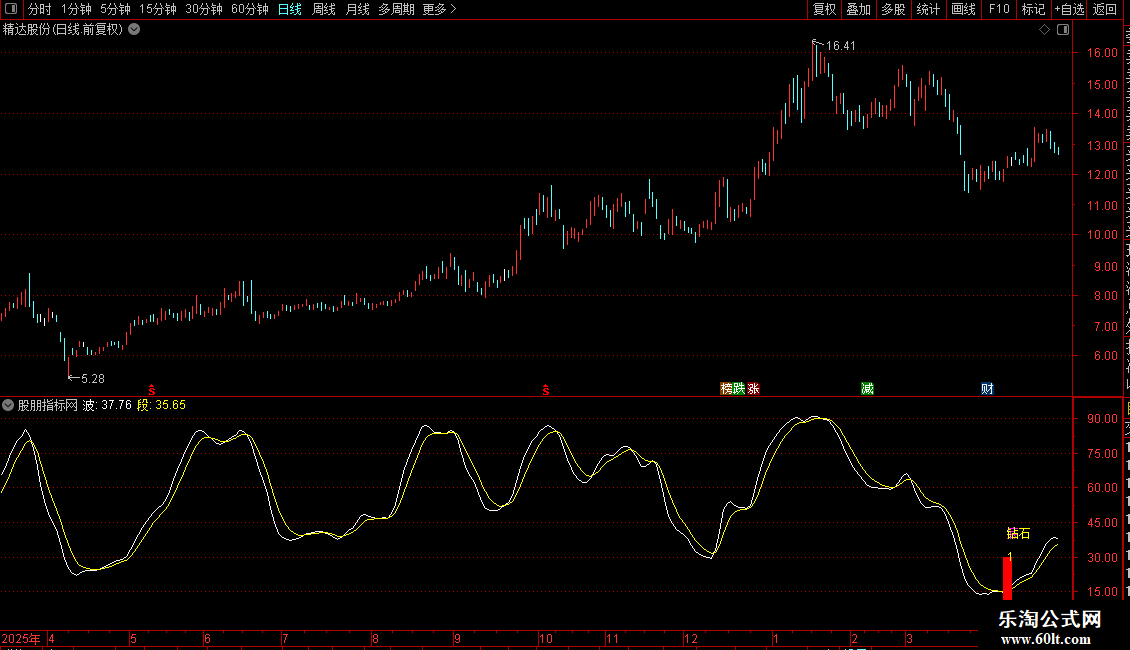Click month 10 on the time axis

click(546, 638)
